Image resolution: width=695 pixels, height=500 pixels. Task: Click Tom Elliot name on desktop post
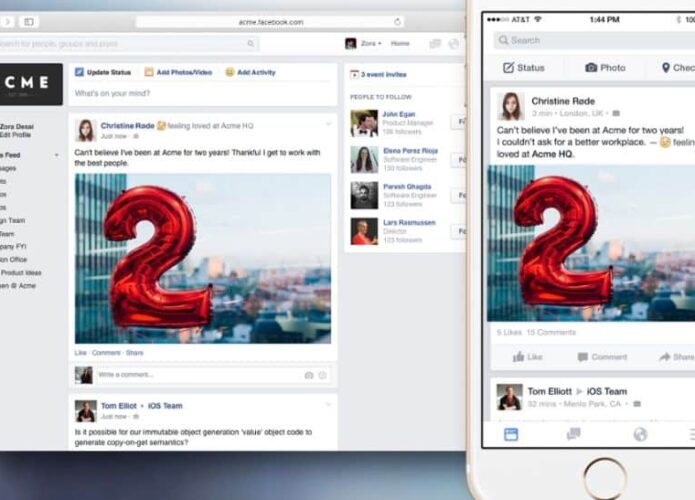tap(119, 406)
